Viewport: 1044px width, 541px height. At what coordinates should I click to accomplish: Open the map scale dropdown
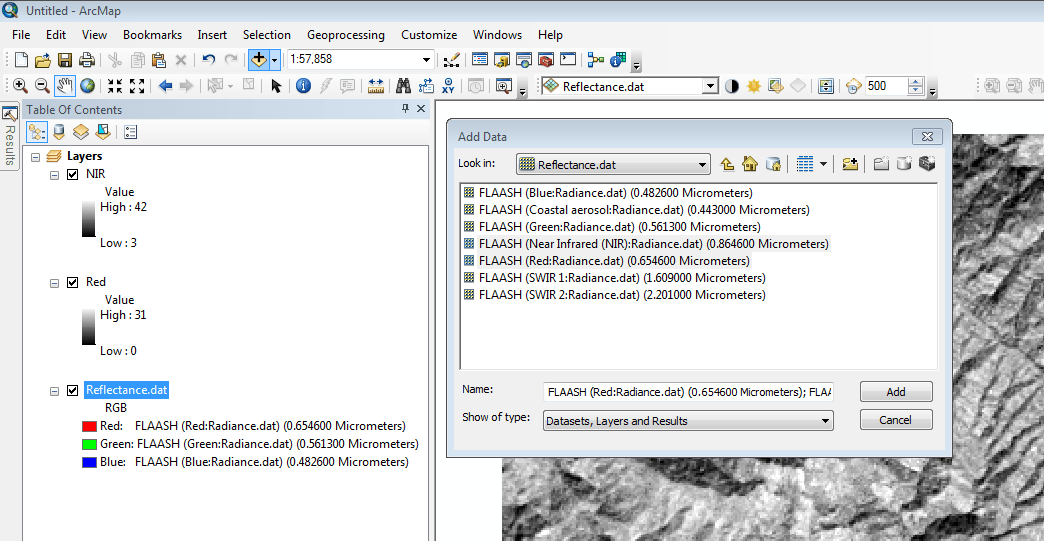tap(426, 60)
